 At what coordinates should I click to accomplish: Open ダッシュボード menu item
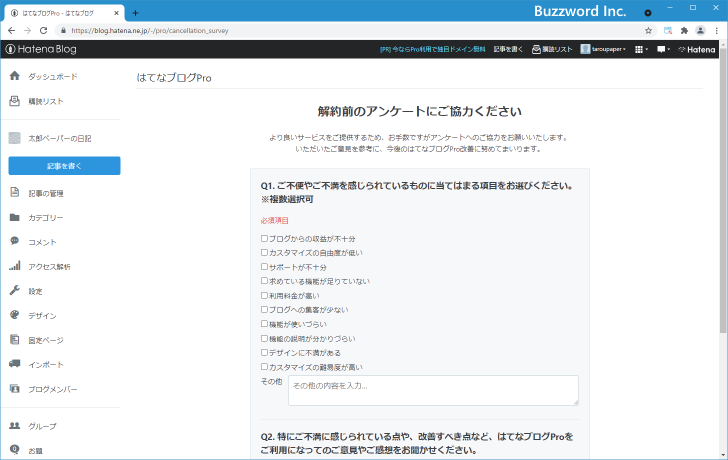click(52, 76)
